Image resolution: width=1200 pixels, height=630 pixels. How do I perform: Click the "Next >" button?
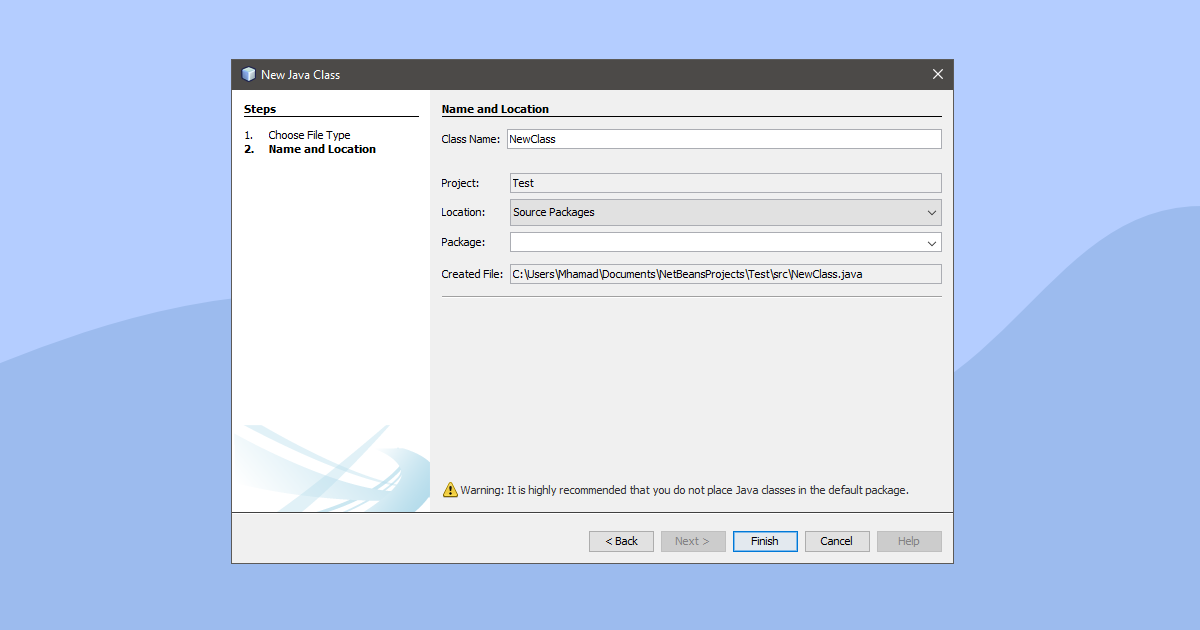(x=693, y=541)
